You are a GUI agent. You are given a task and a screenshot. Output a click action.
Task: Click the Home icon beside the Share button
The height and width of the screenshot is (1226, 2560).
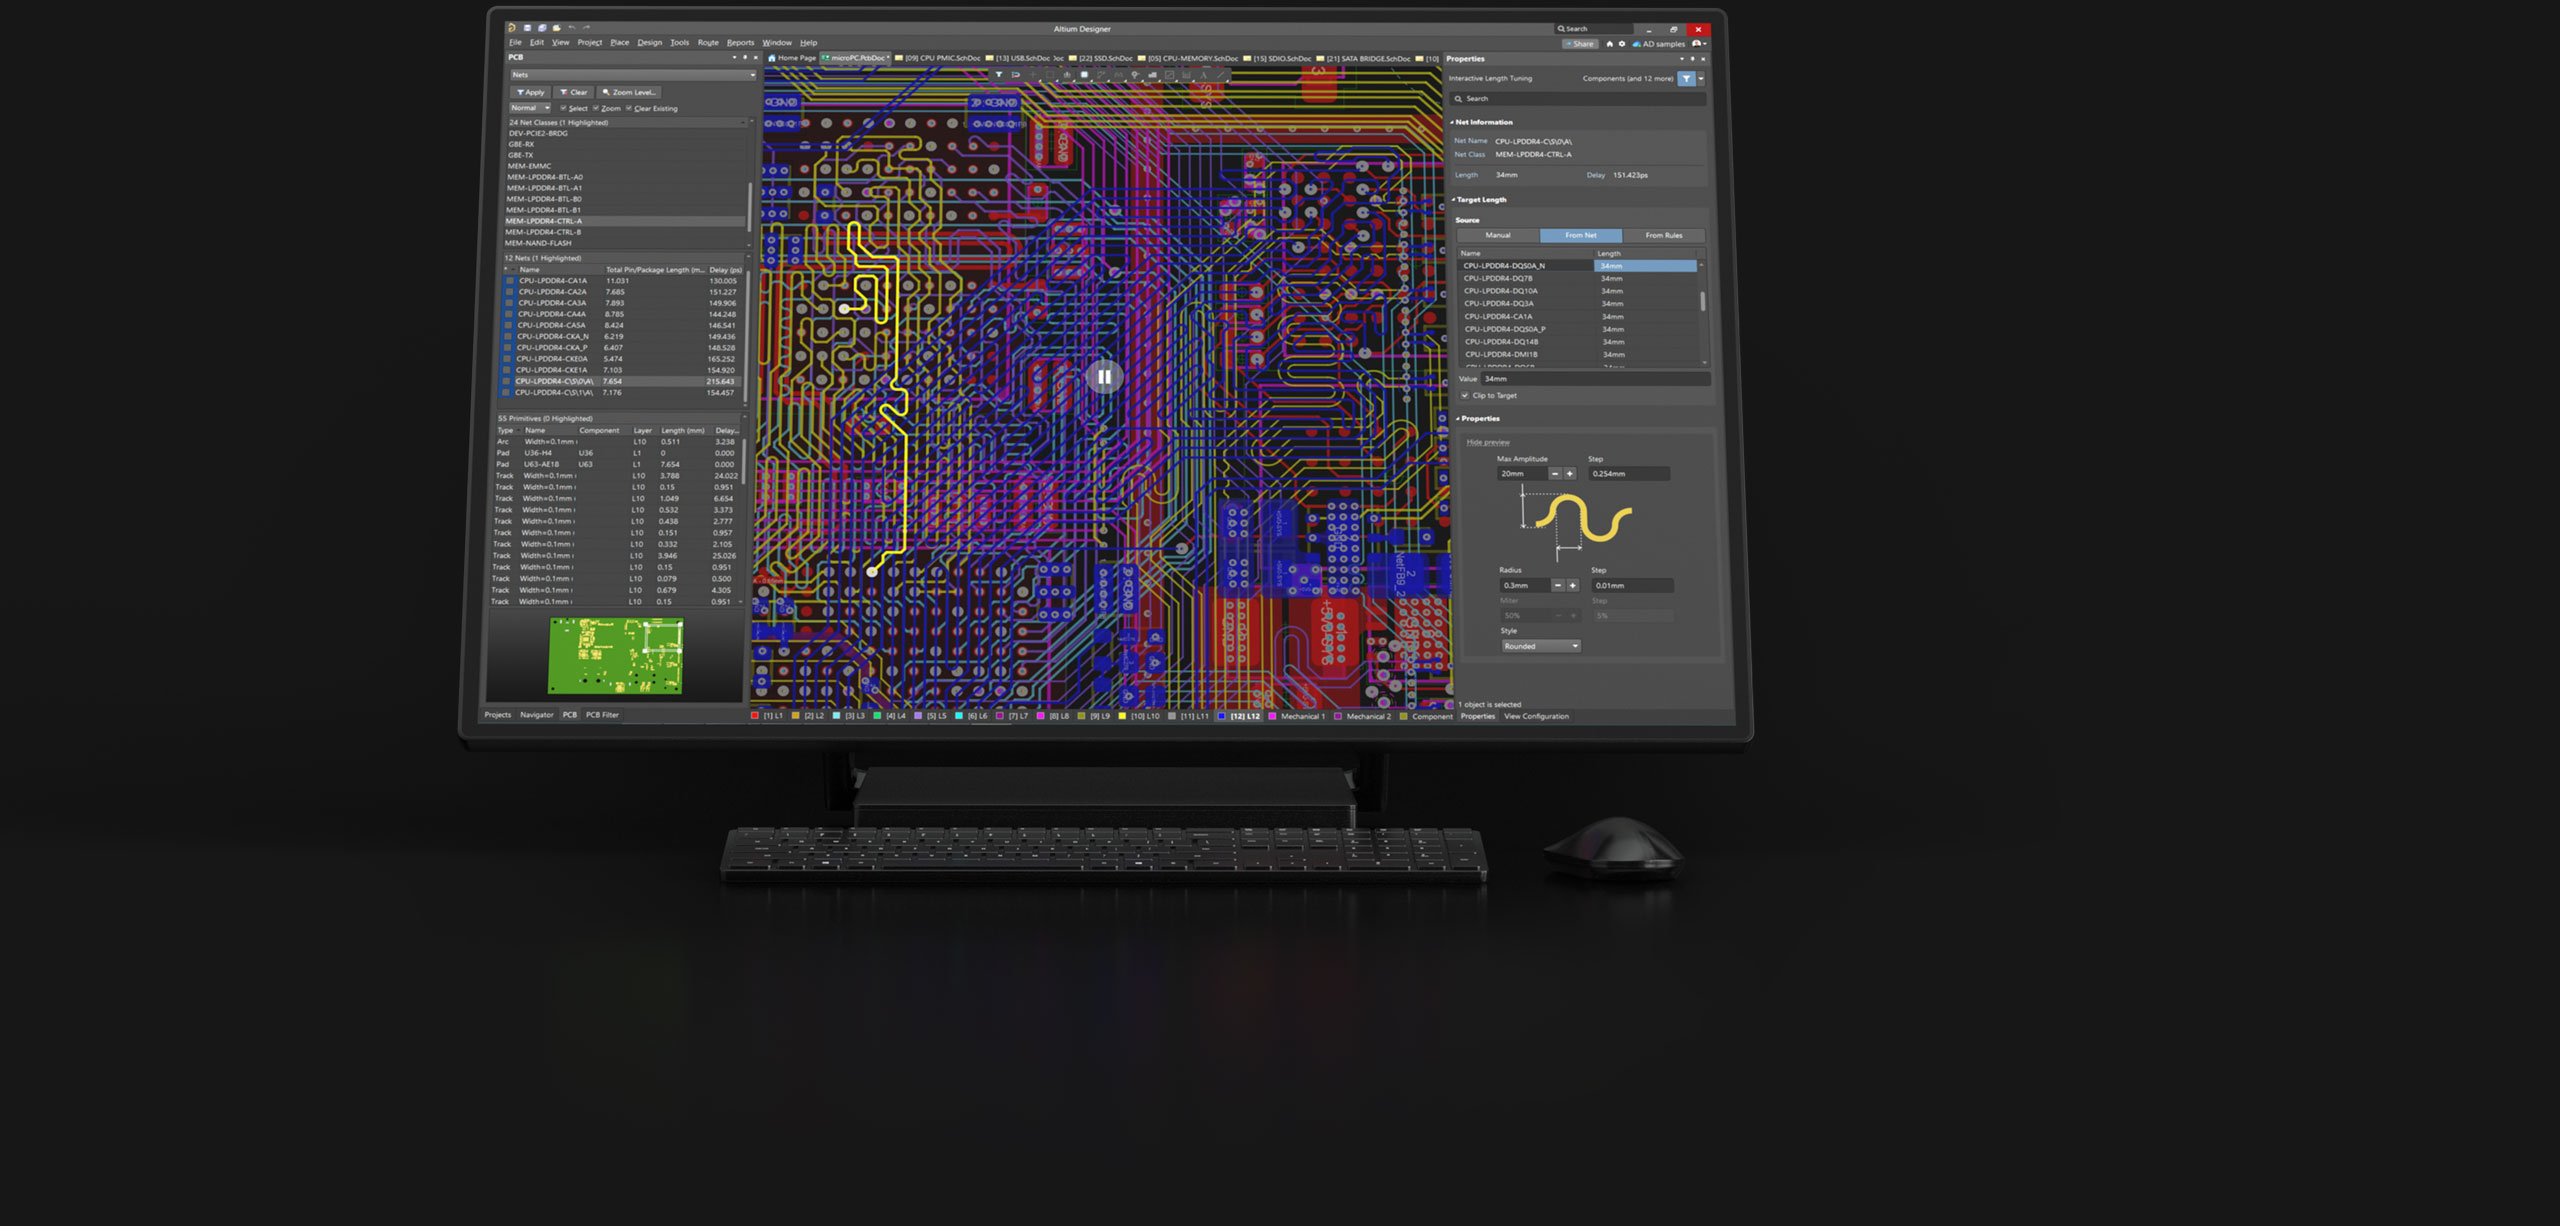[1609, 44]
